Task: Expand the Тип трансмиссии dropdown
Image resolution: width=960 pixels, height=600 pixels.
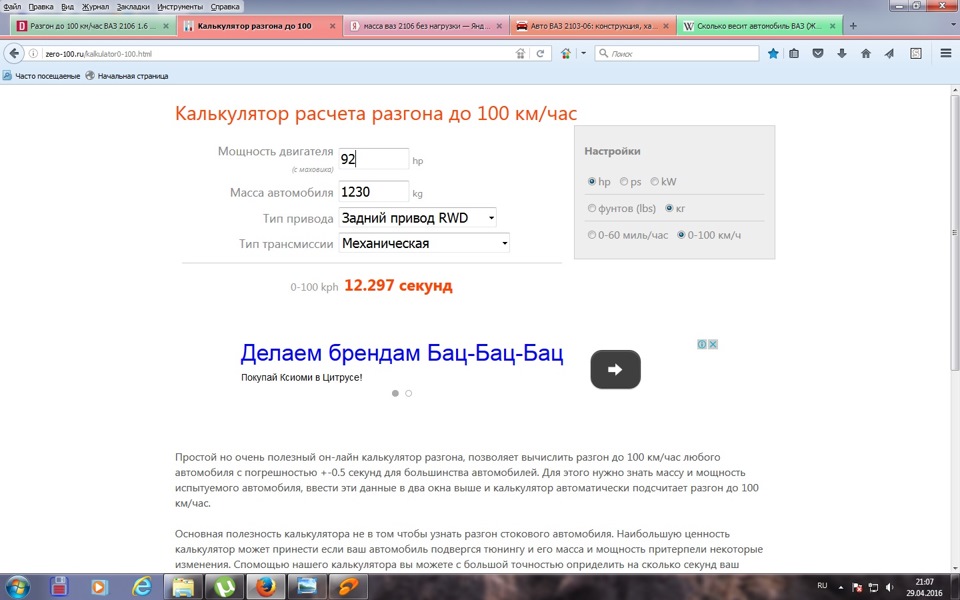Action: pyautogui.click(x=424, y=243)
